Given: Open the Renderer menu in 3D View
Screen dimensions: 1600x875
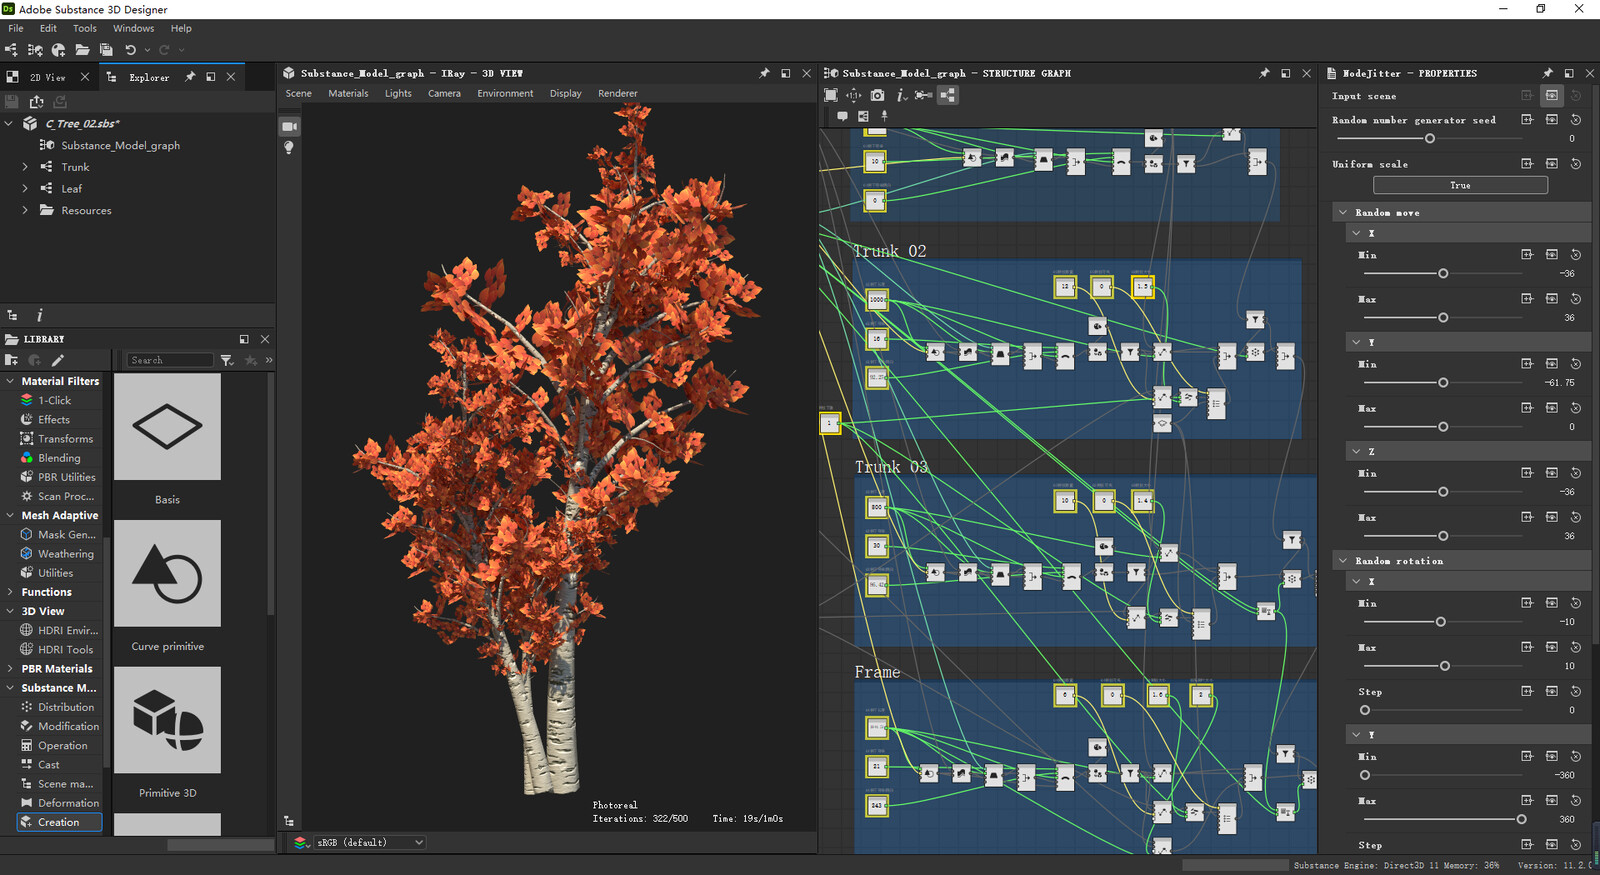Looking at the screenshot, I should click(618, 93).
